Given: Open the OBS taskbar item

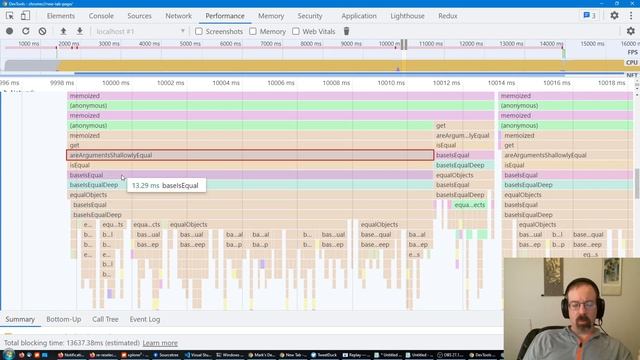Looking at the screenshot, I should (450, 355).
